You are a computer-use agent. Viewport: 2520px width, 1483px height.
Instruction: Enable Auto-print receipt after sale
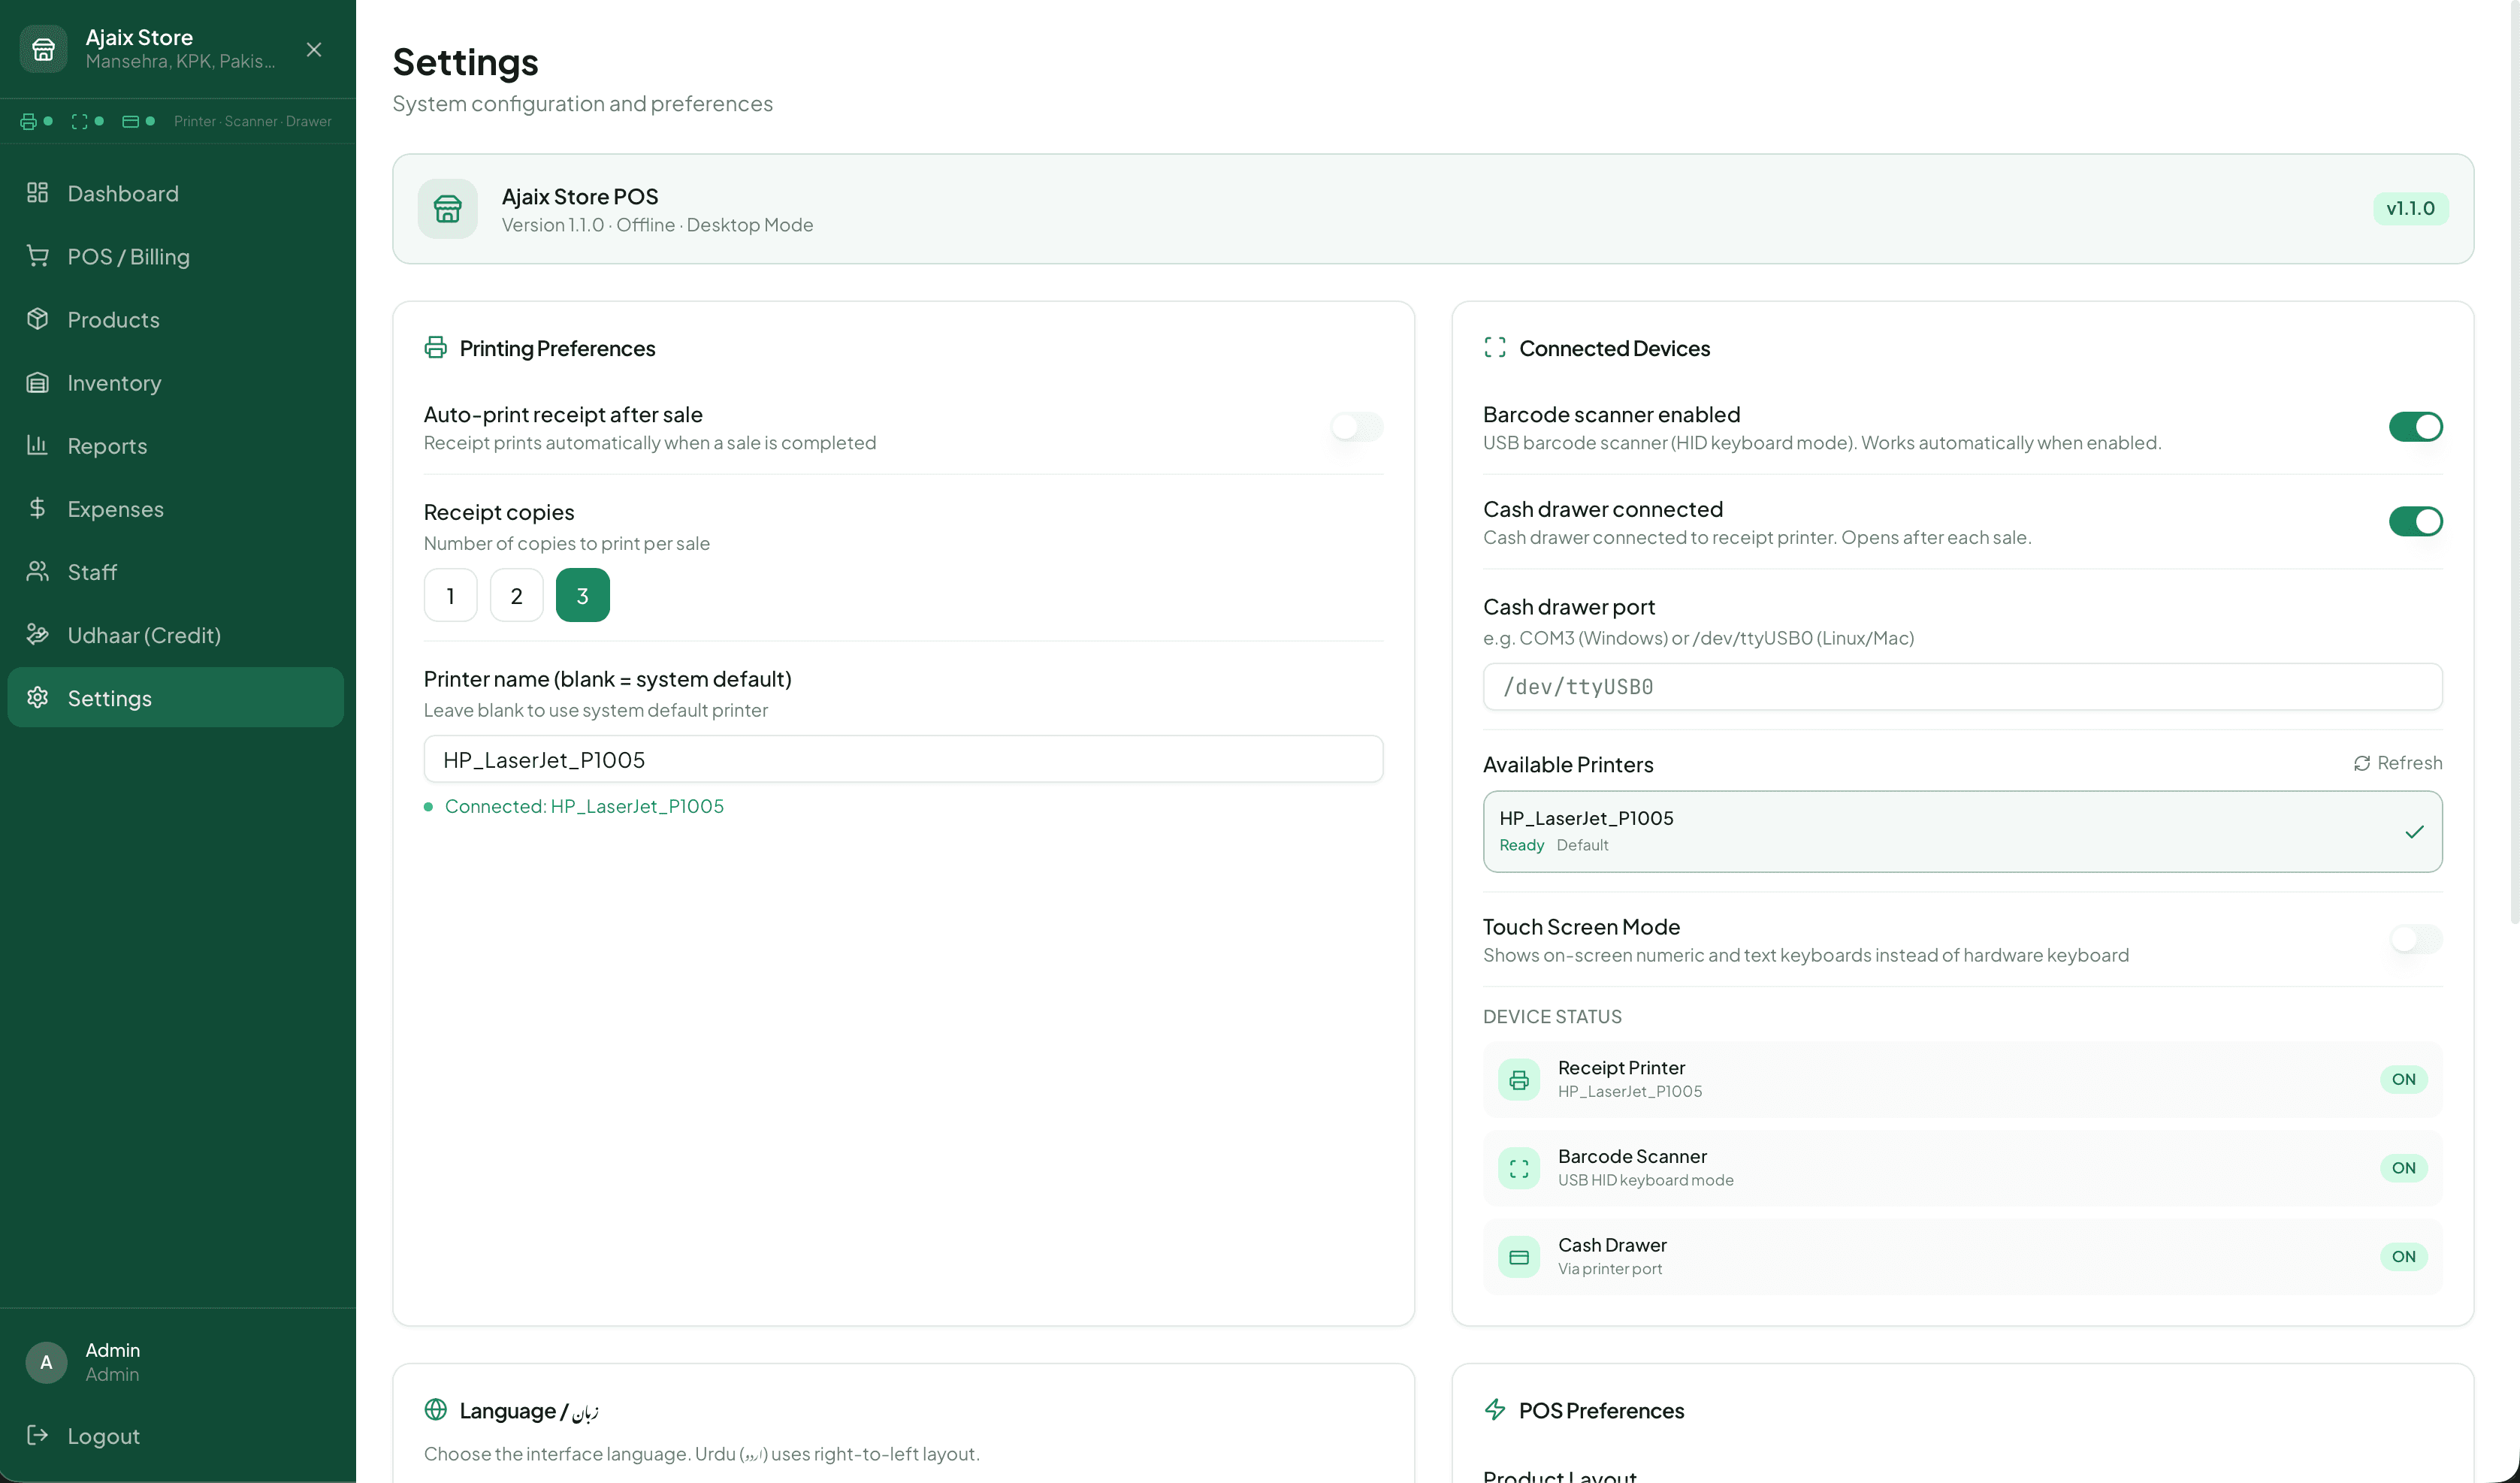[x=1353, y=427]
